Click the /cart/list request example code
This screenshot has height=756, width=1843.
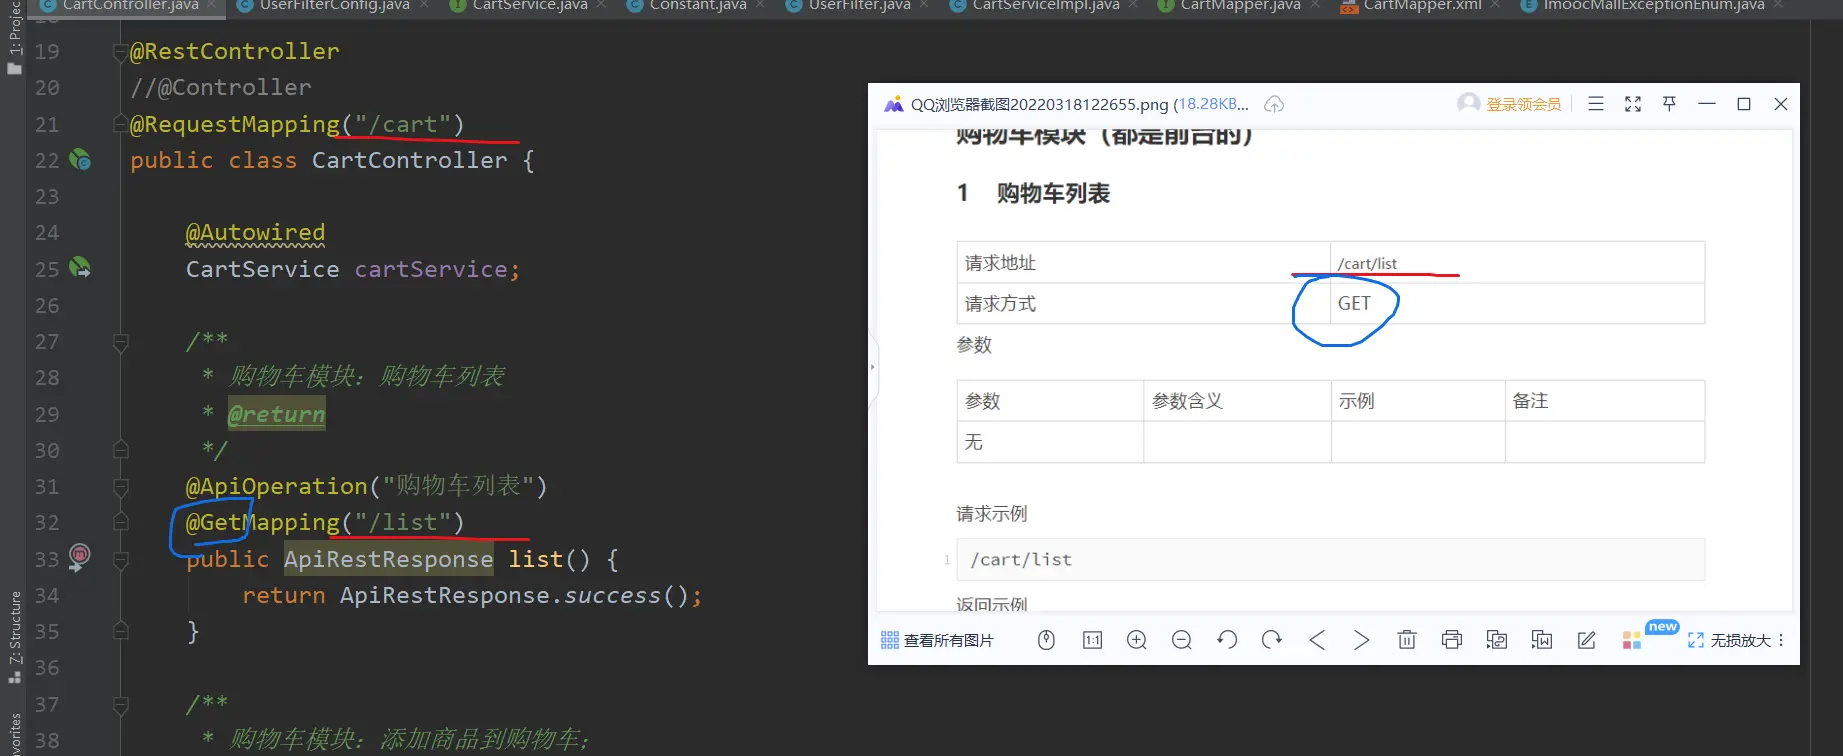point(1021,559)
